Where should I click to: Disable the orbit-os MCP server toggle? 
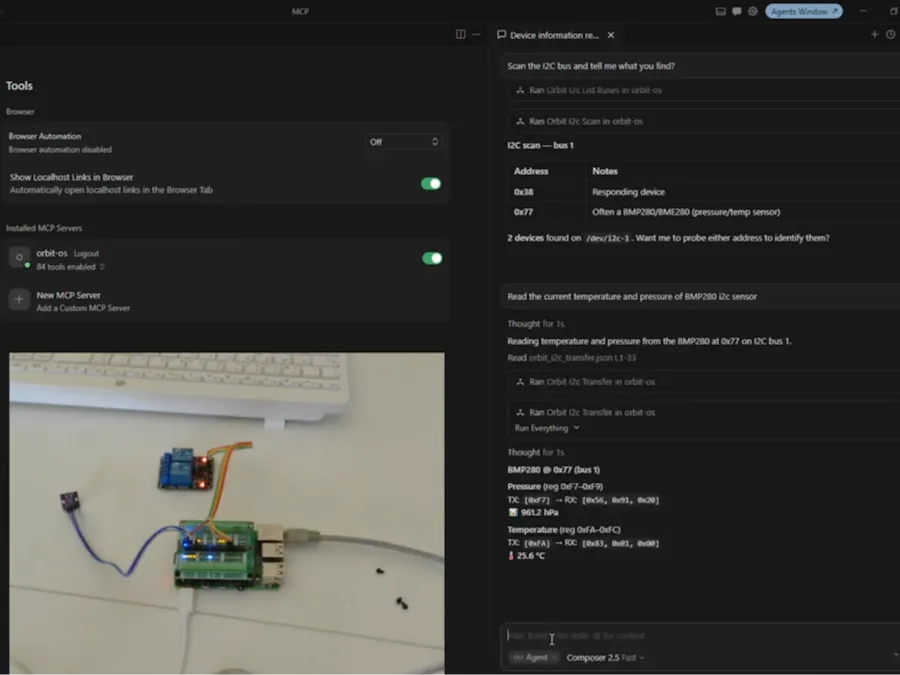(432, 258)
